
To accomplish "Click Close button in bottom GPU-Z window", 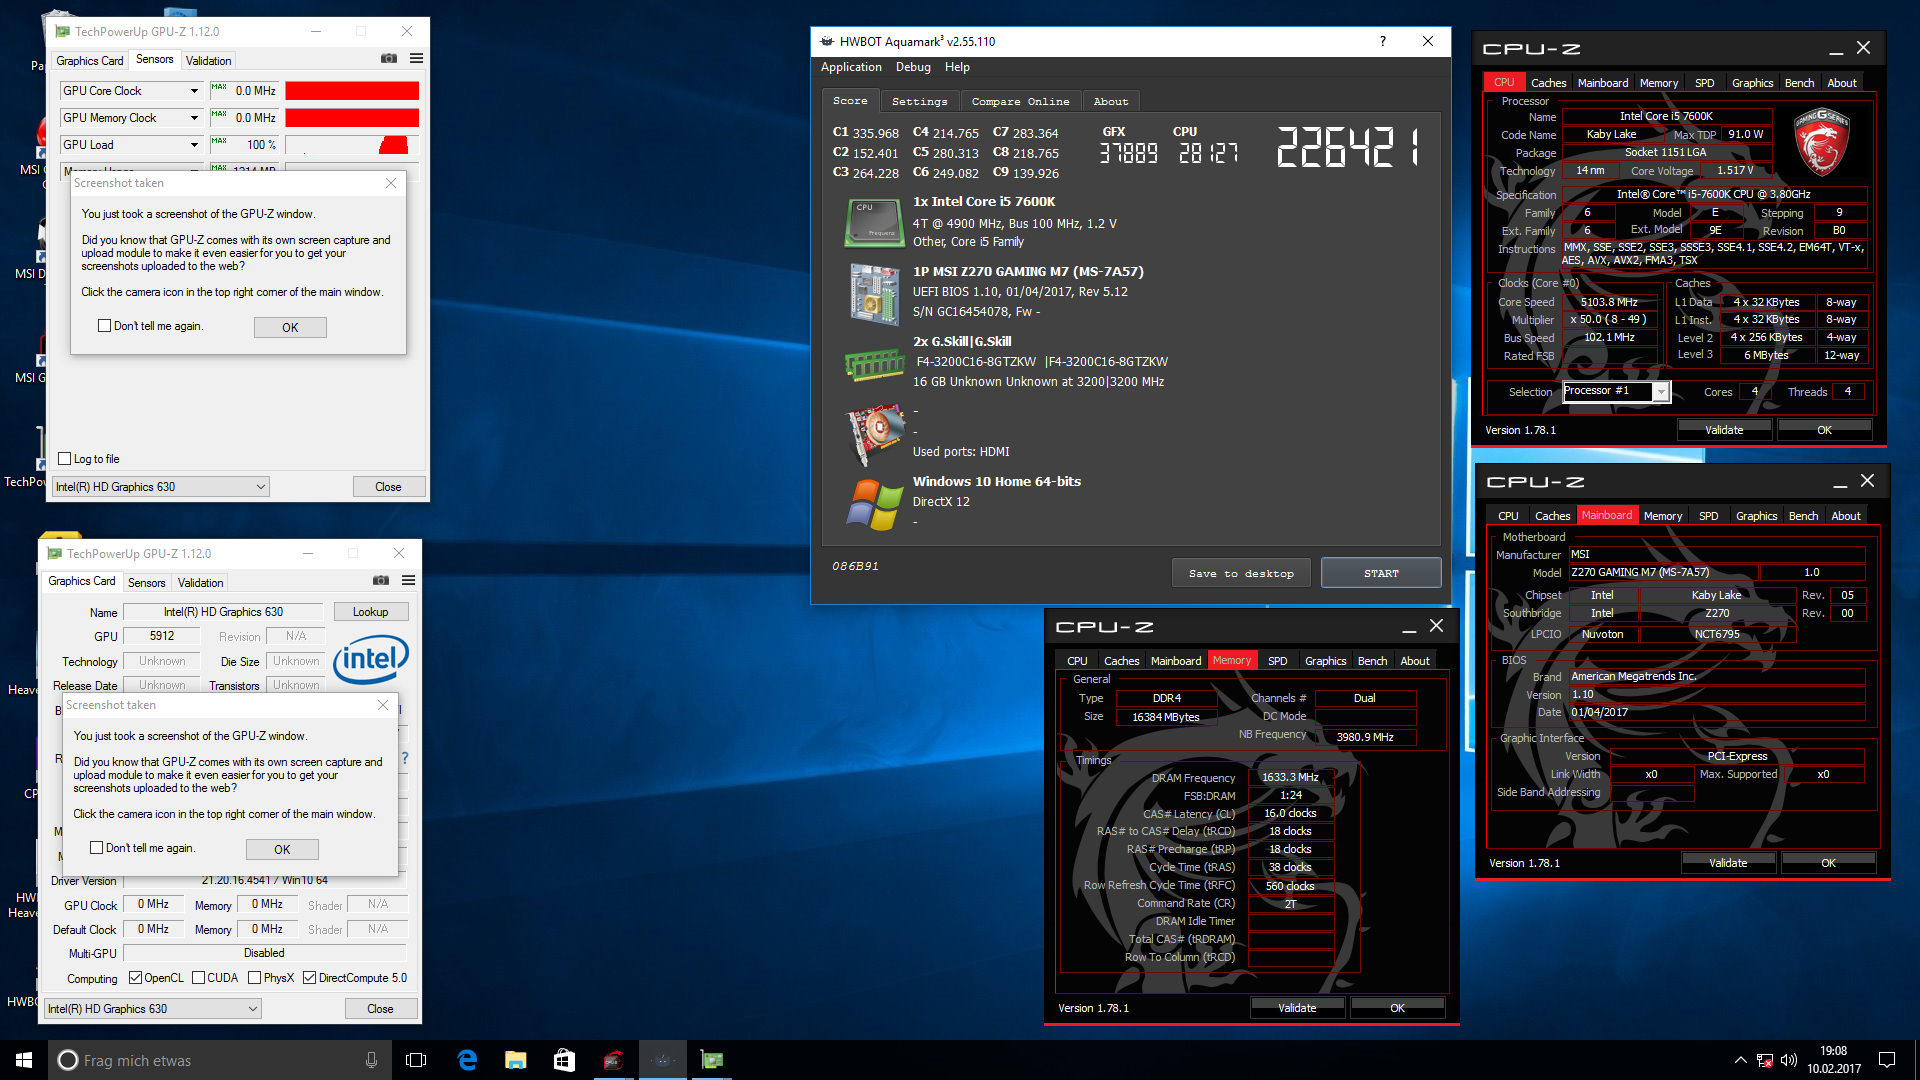I will tap(380, 1009).
